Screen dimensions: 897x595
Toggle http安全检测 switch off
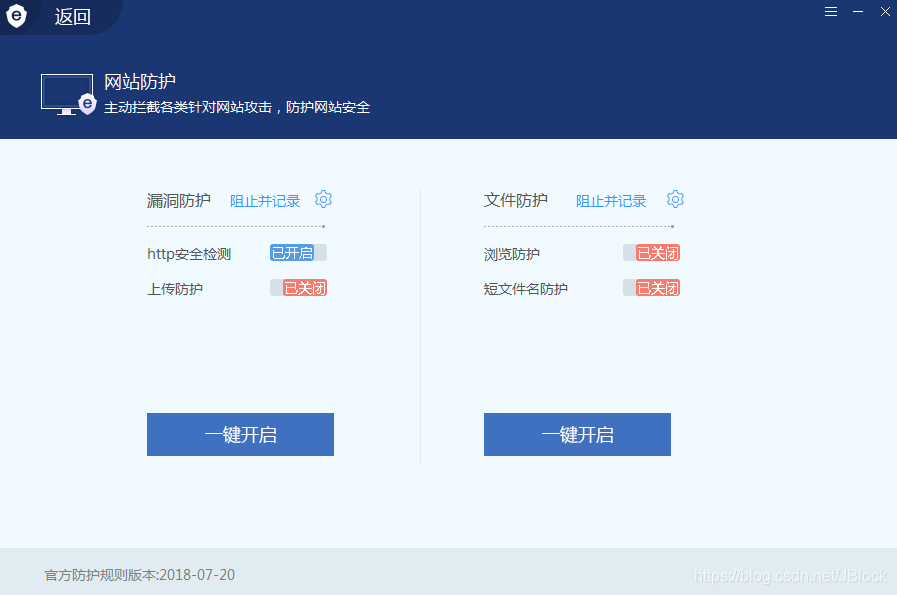(x=298, y=253)
